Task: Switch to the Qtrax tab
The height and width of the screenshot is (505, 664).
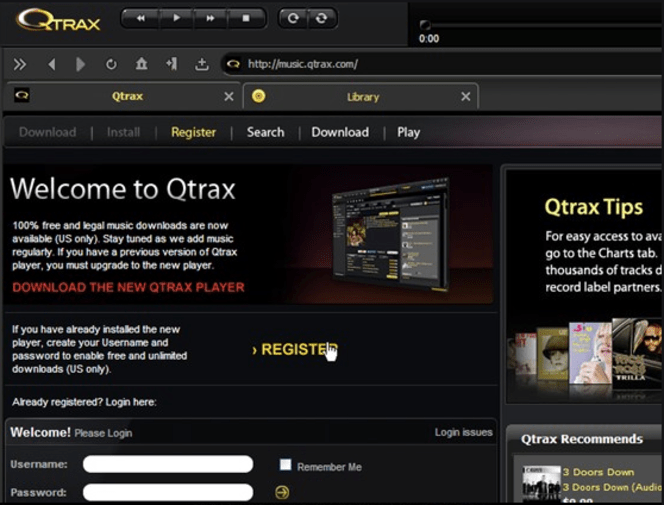Action: click(127, 97)
